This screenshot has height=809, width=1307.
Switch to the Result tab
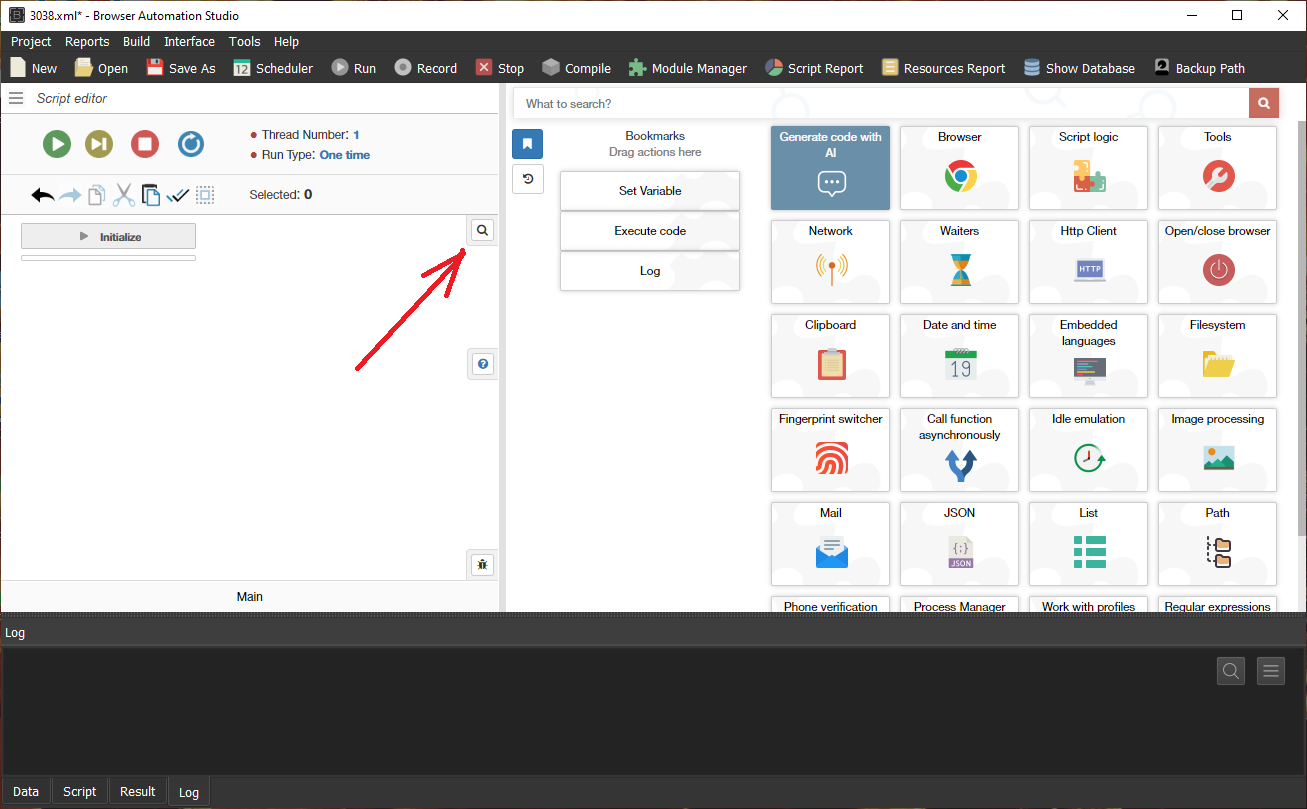click(x=138, y=791)
